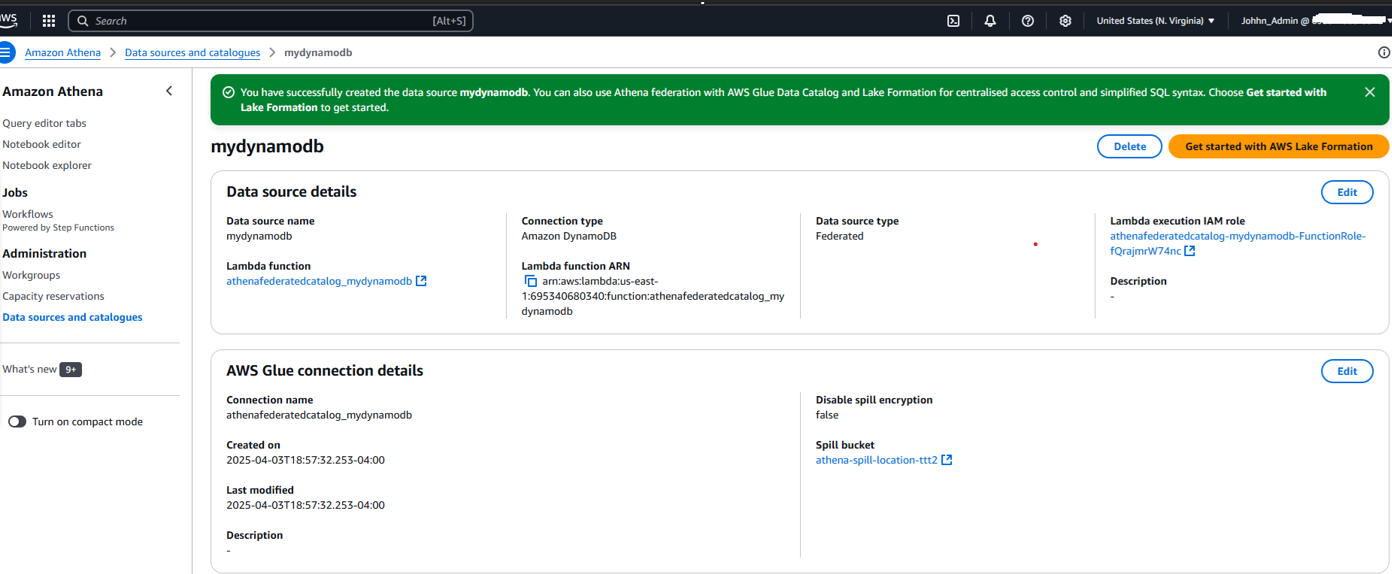Open the notifications bell
The image size is (1392, 574).
[990, 20]
